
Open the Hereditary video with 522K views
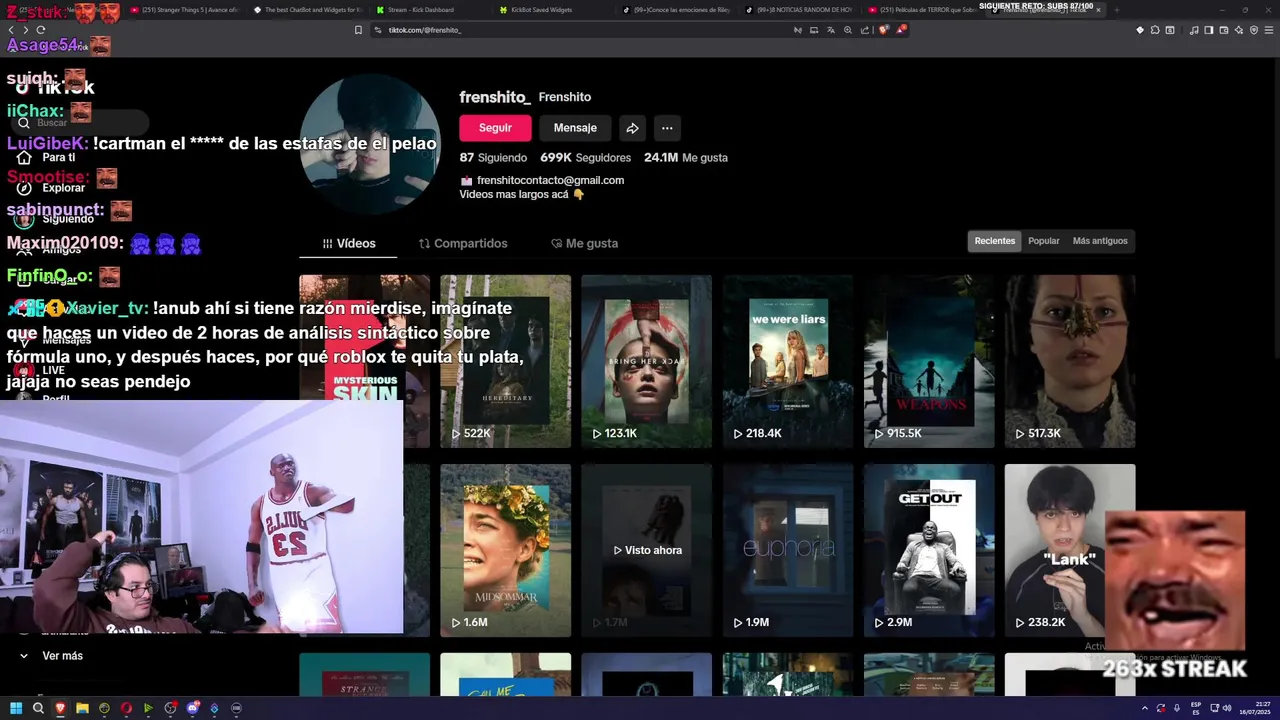point(505,361)
